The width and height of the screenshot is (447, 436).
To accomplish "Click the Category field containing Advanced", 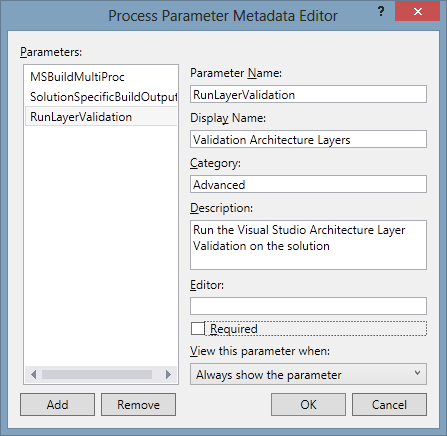I will click(308, 184).
